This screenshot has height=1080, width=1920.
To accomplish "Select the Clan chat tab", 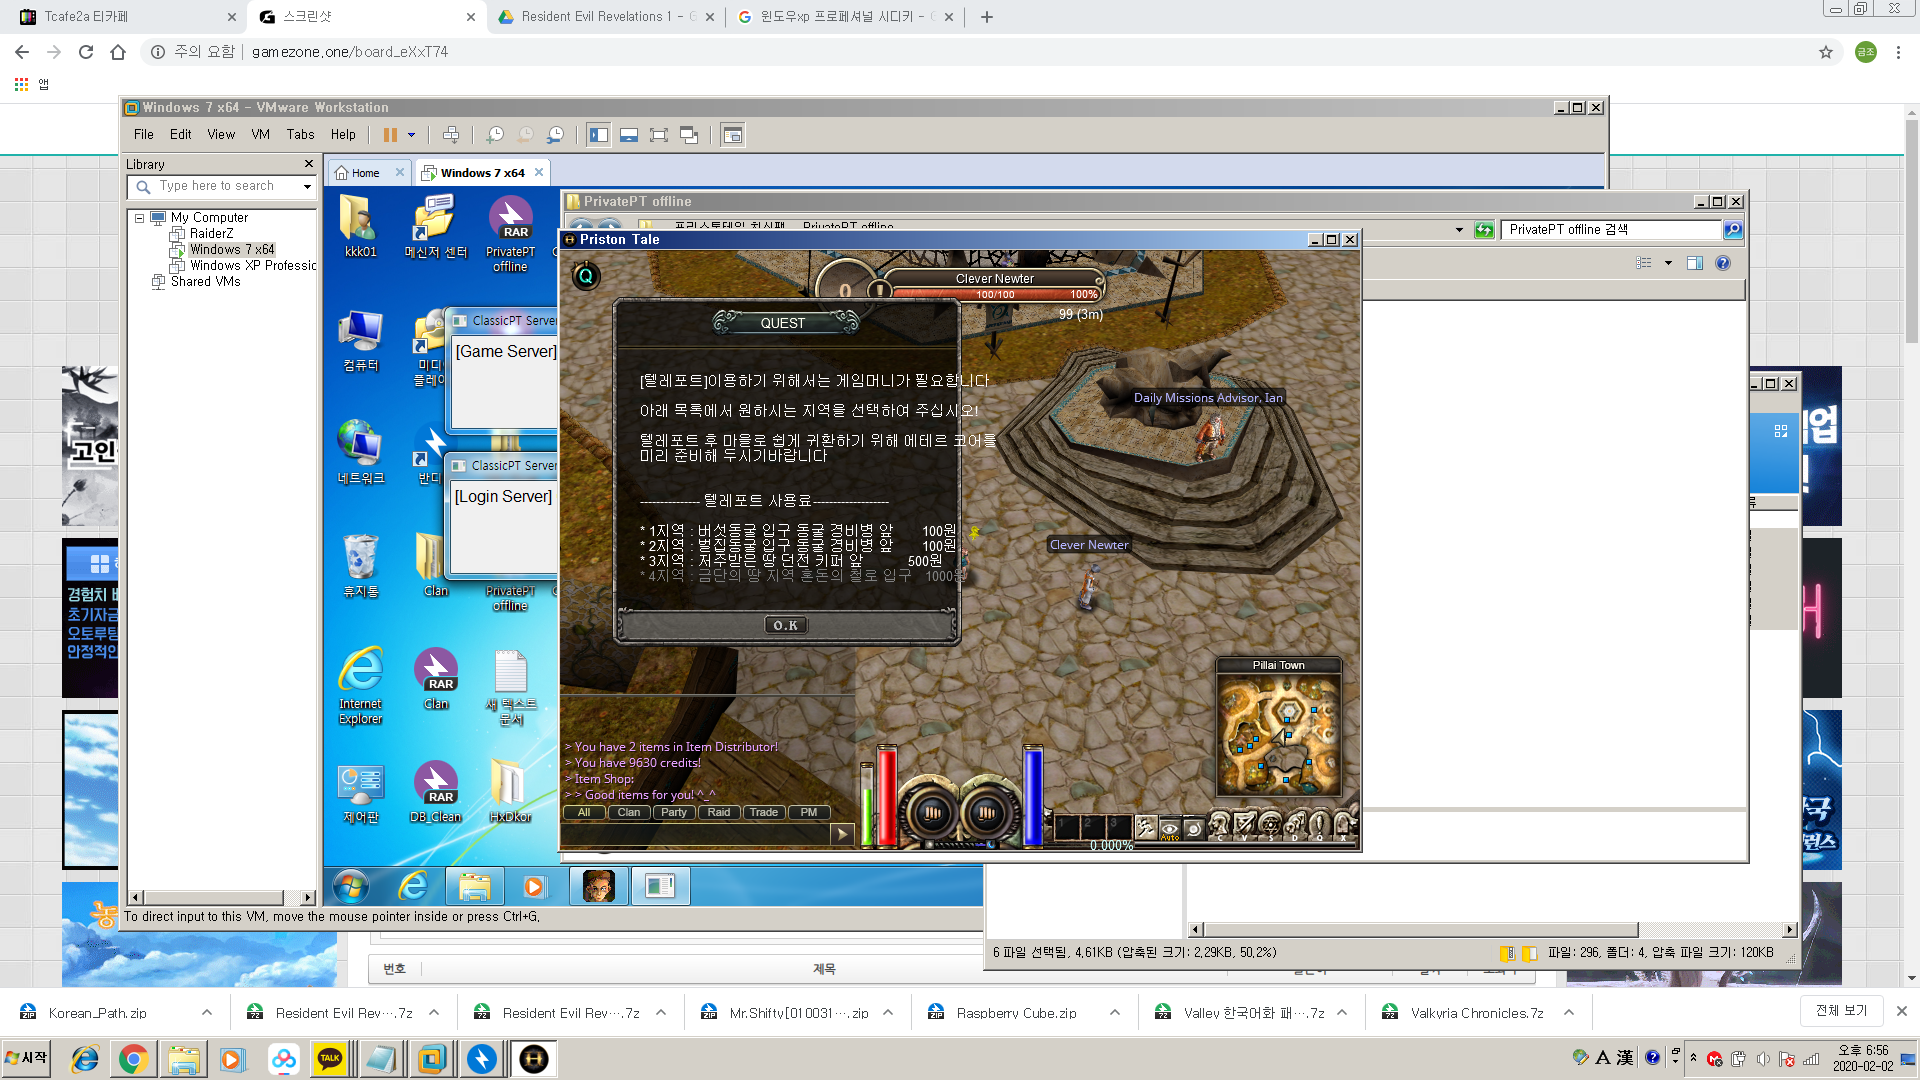I will (629, 812).
